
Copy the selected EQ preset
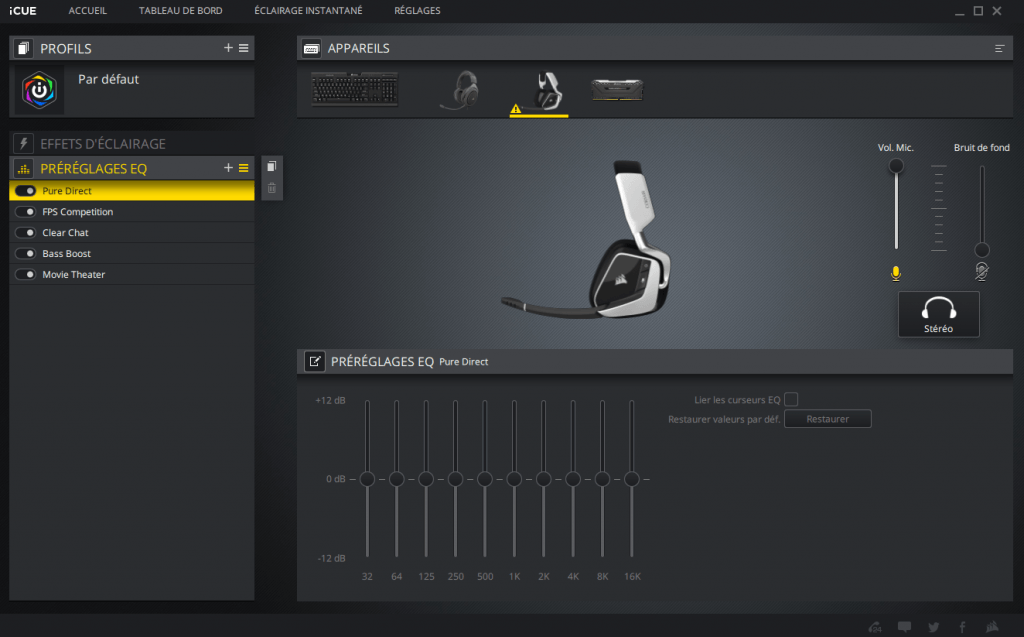tap(272, 166)
